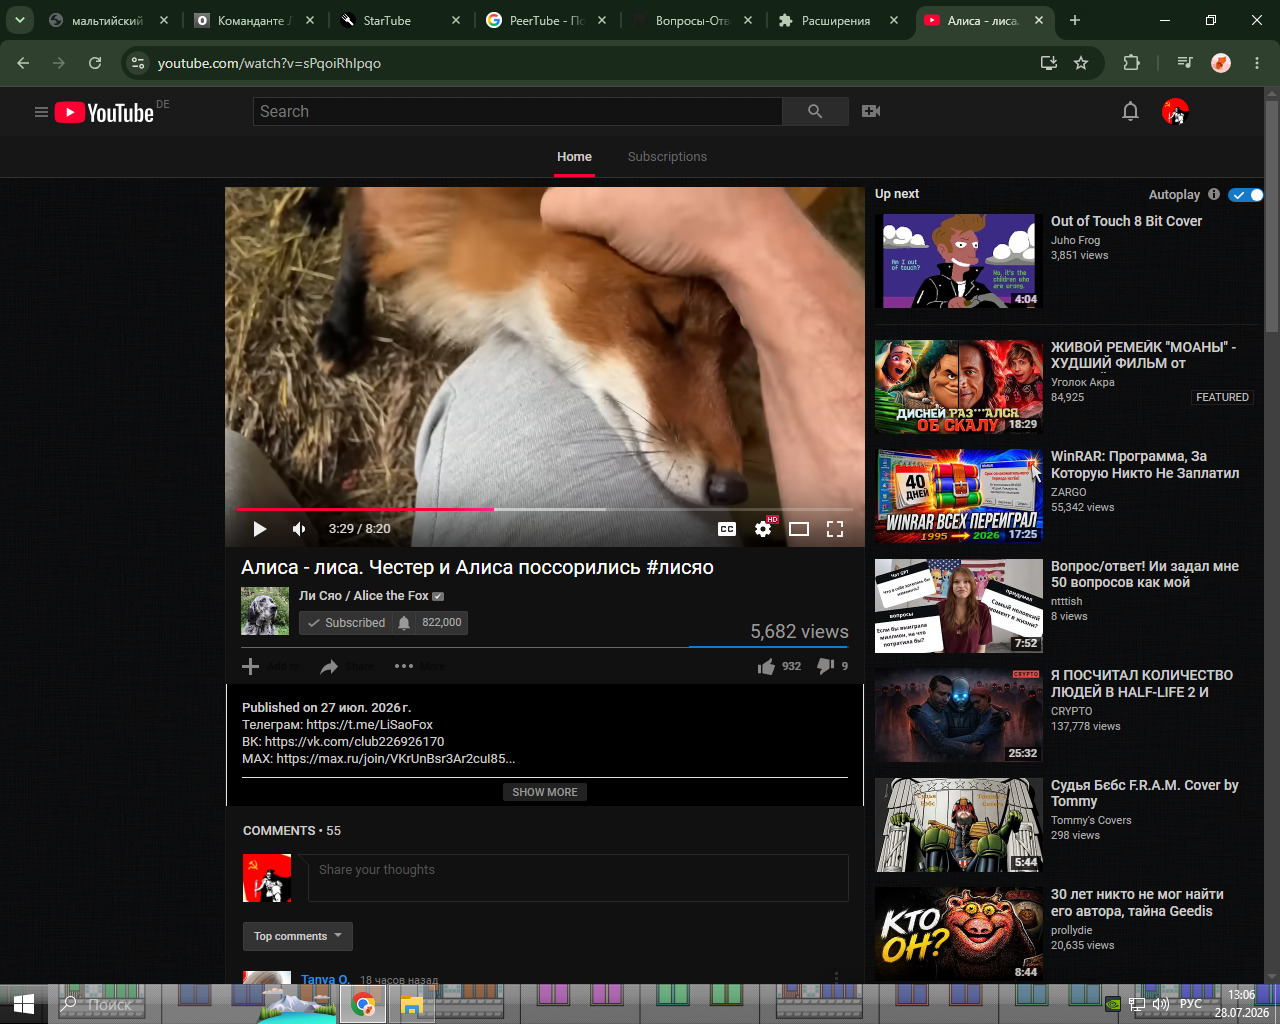Click the #лисяо hashtag in title
This screenshot has height=1024, width=1280.
pos(680,567)
